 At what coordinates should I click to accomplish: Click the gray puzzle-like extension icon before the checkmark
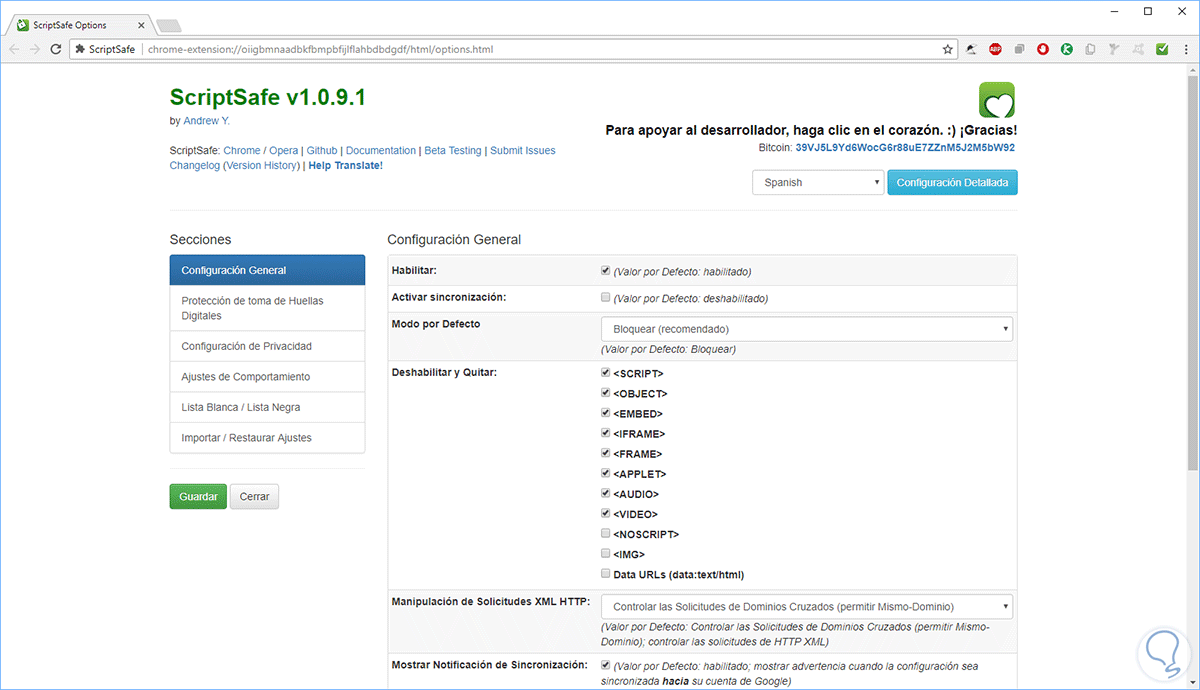click(x=1138, y=49)
